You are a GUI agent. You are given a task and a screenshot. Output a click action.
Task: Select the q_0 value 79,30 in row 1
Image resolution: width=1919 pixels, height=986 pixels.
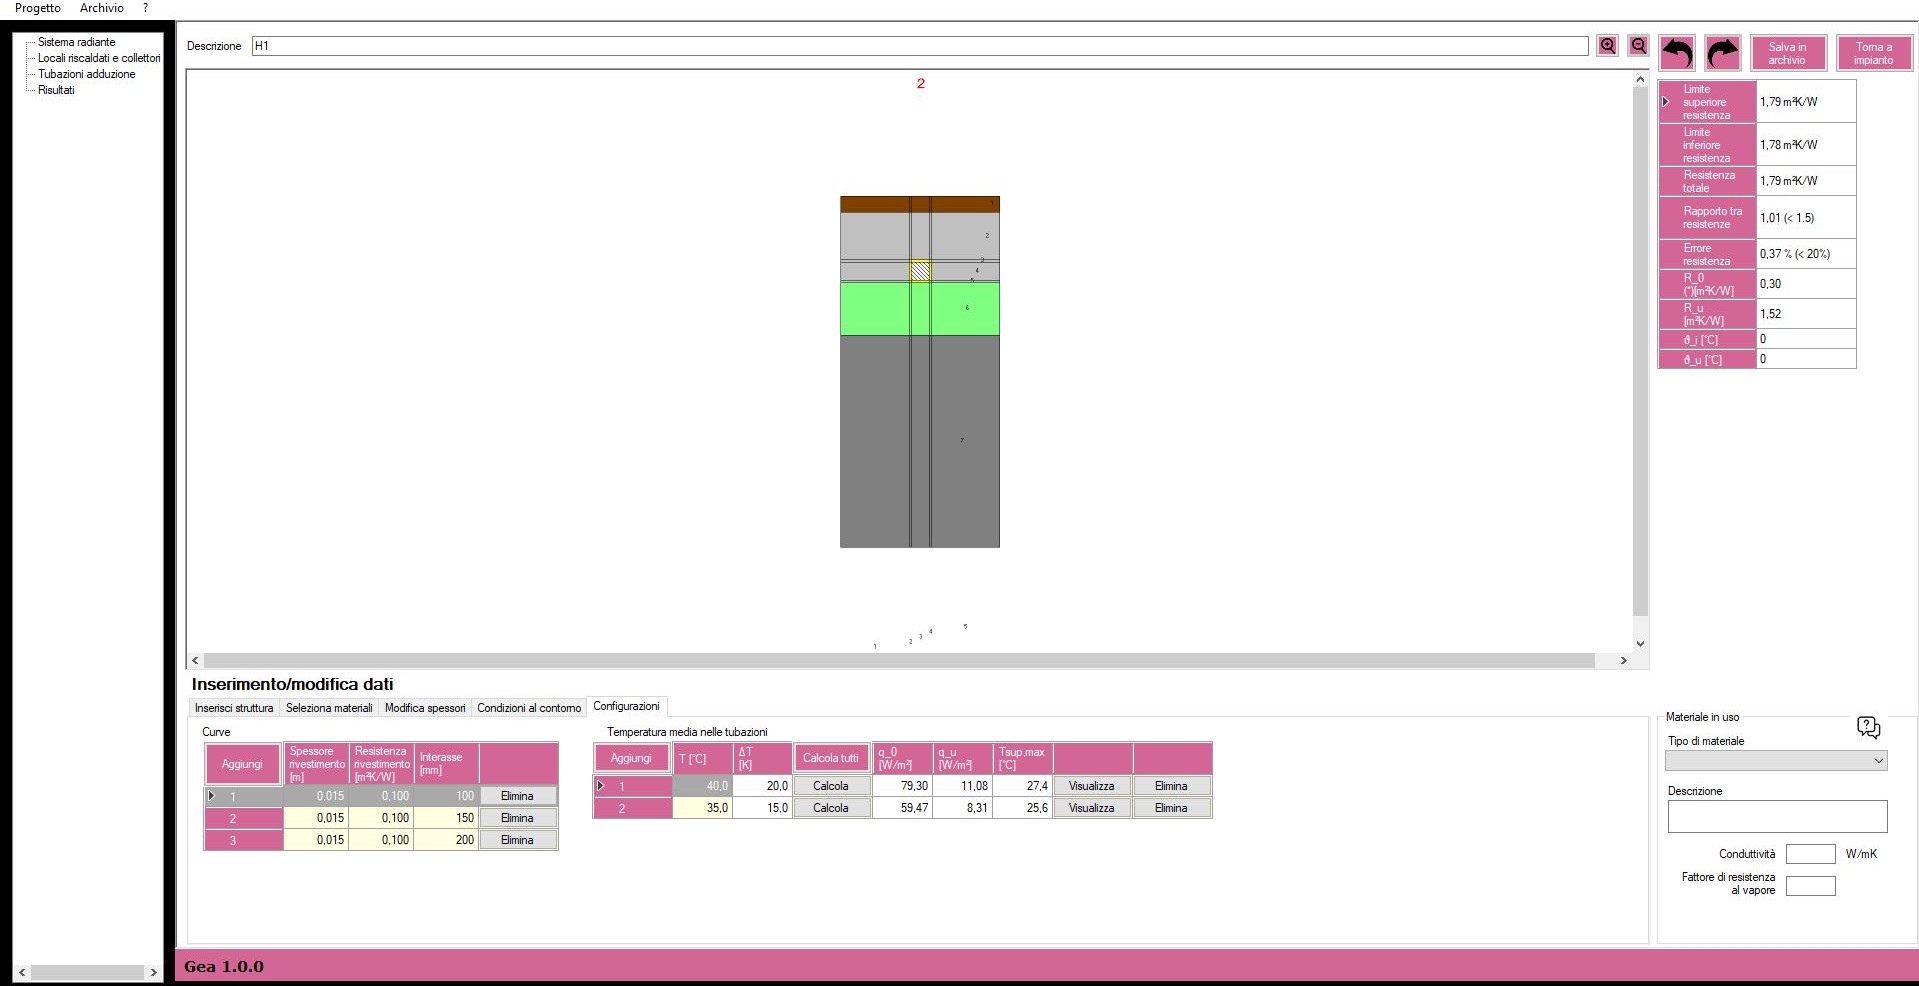click(x=902, y=786)
